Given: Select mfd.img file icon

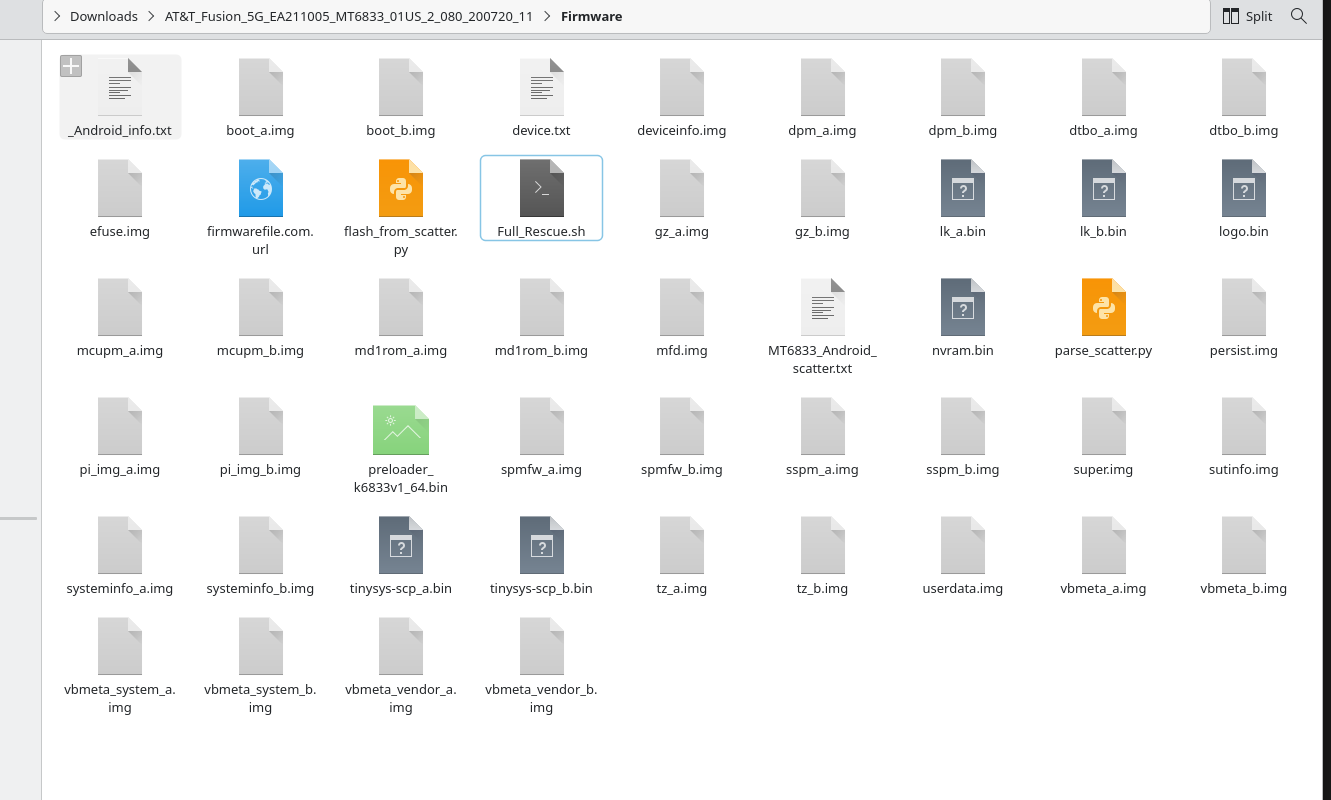Looking at the screenshot, I should (x=682, y=307).
